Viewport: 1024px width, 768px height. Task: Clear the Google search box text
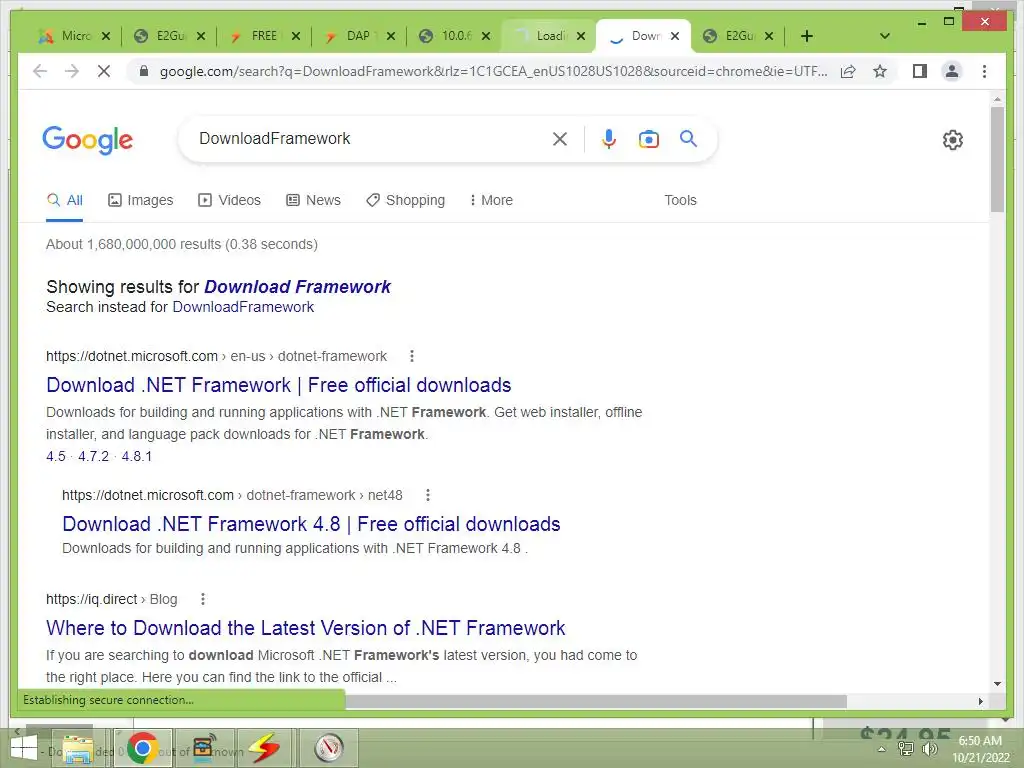[560, 138]
